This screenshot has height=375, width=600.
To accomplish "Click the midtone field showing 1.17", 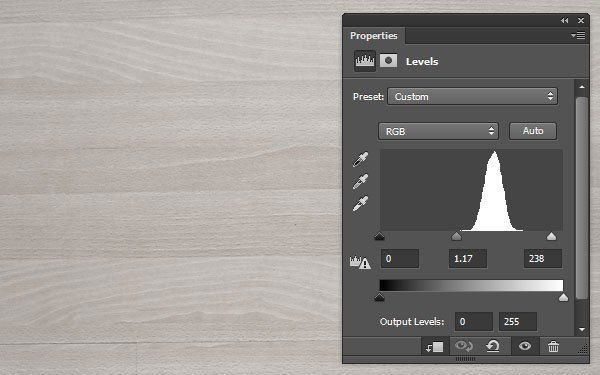I will [x=468, y=259].
